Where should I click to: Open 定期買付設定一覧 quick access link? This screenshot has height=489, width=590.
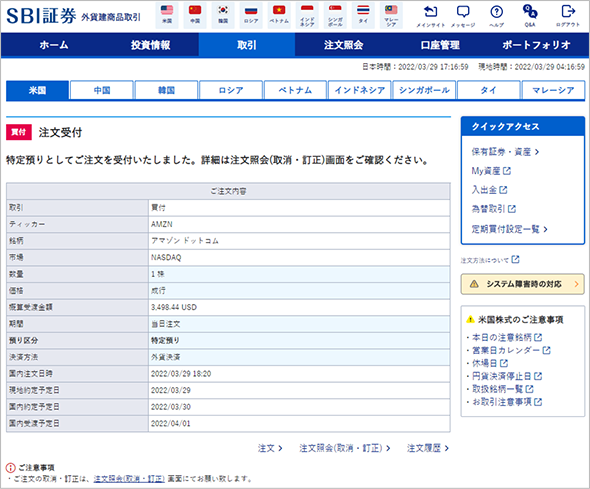pyautogui.click(x=509, y=229)
